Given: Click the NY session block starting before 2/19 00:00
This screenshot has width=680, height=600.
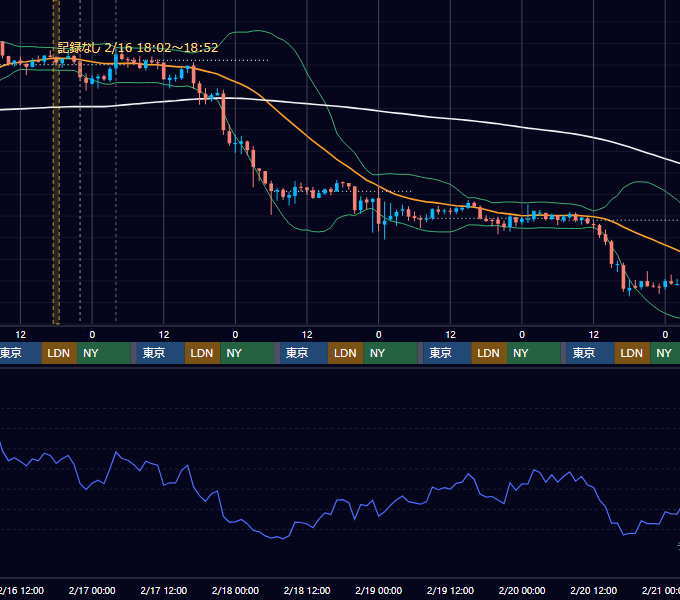Looking at the screenshot, I should 390,353.
